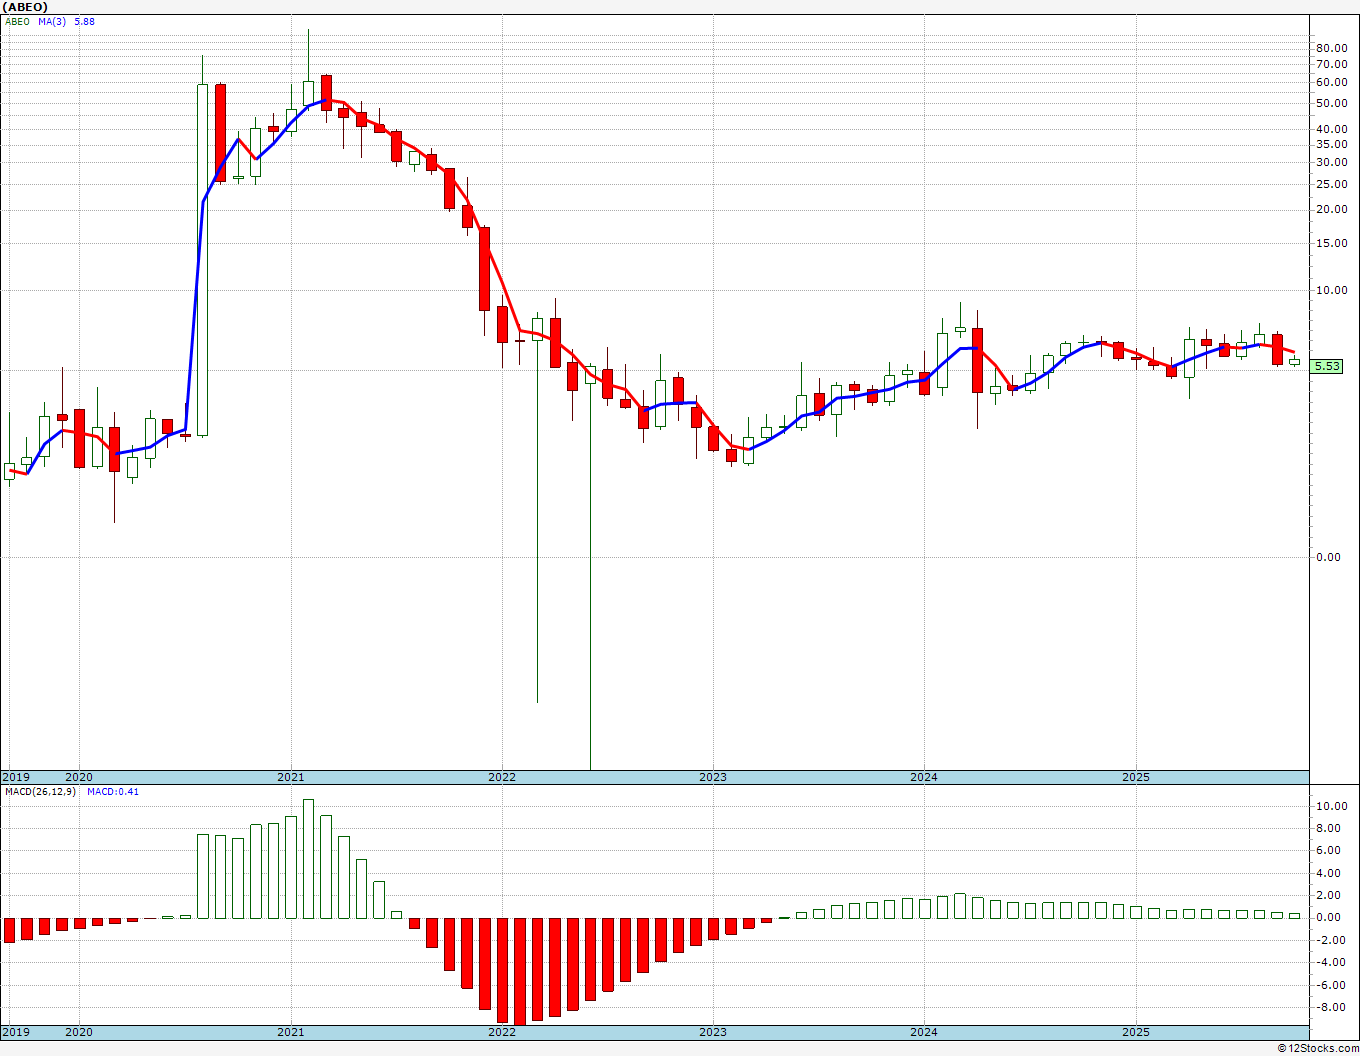Screen dimensions: 1360x1056
Task: Select 4.00 on the MACD axis
Action: [1330, 873]
